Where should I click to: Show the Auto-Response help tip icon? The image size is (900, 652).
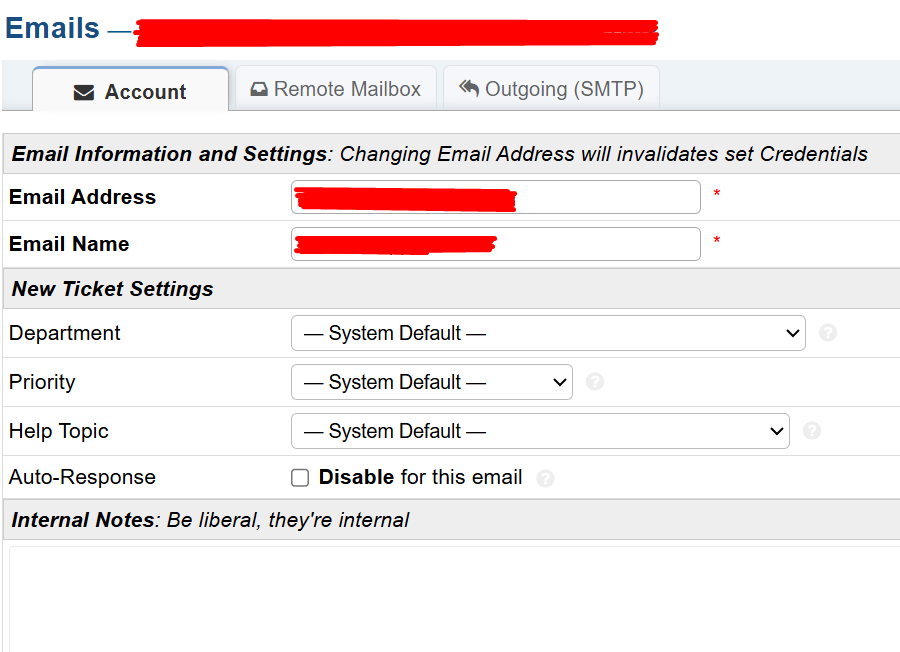(545, 478)
